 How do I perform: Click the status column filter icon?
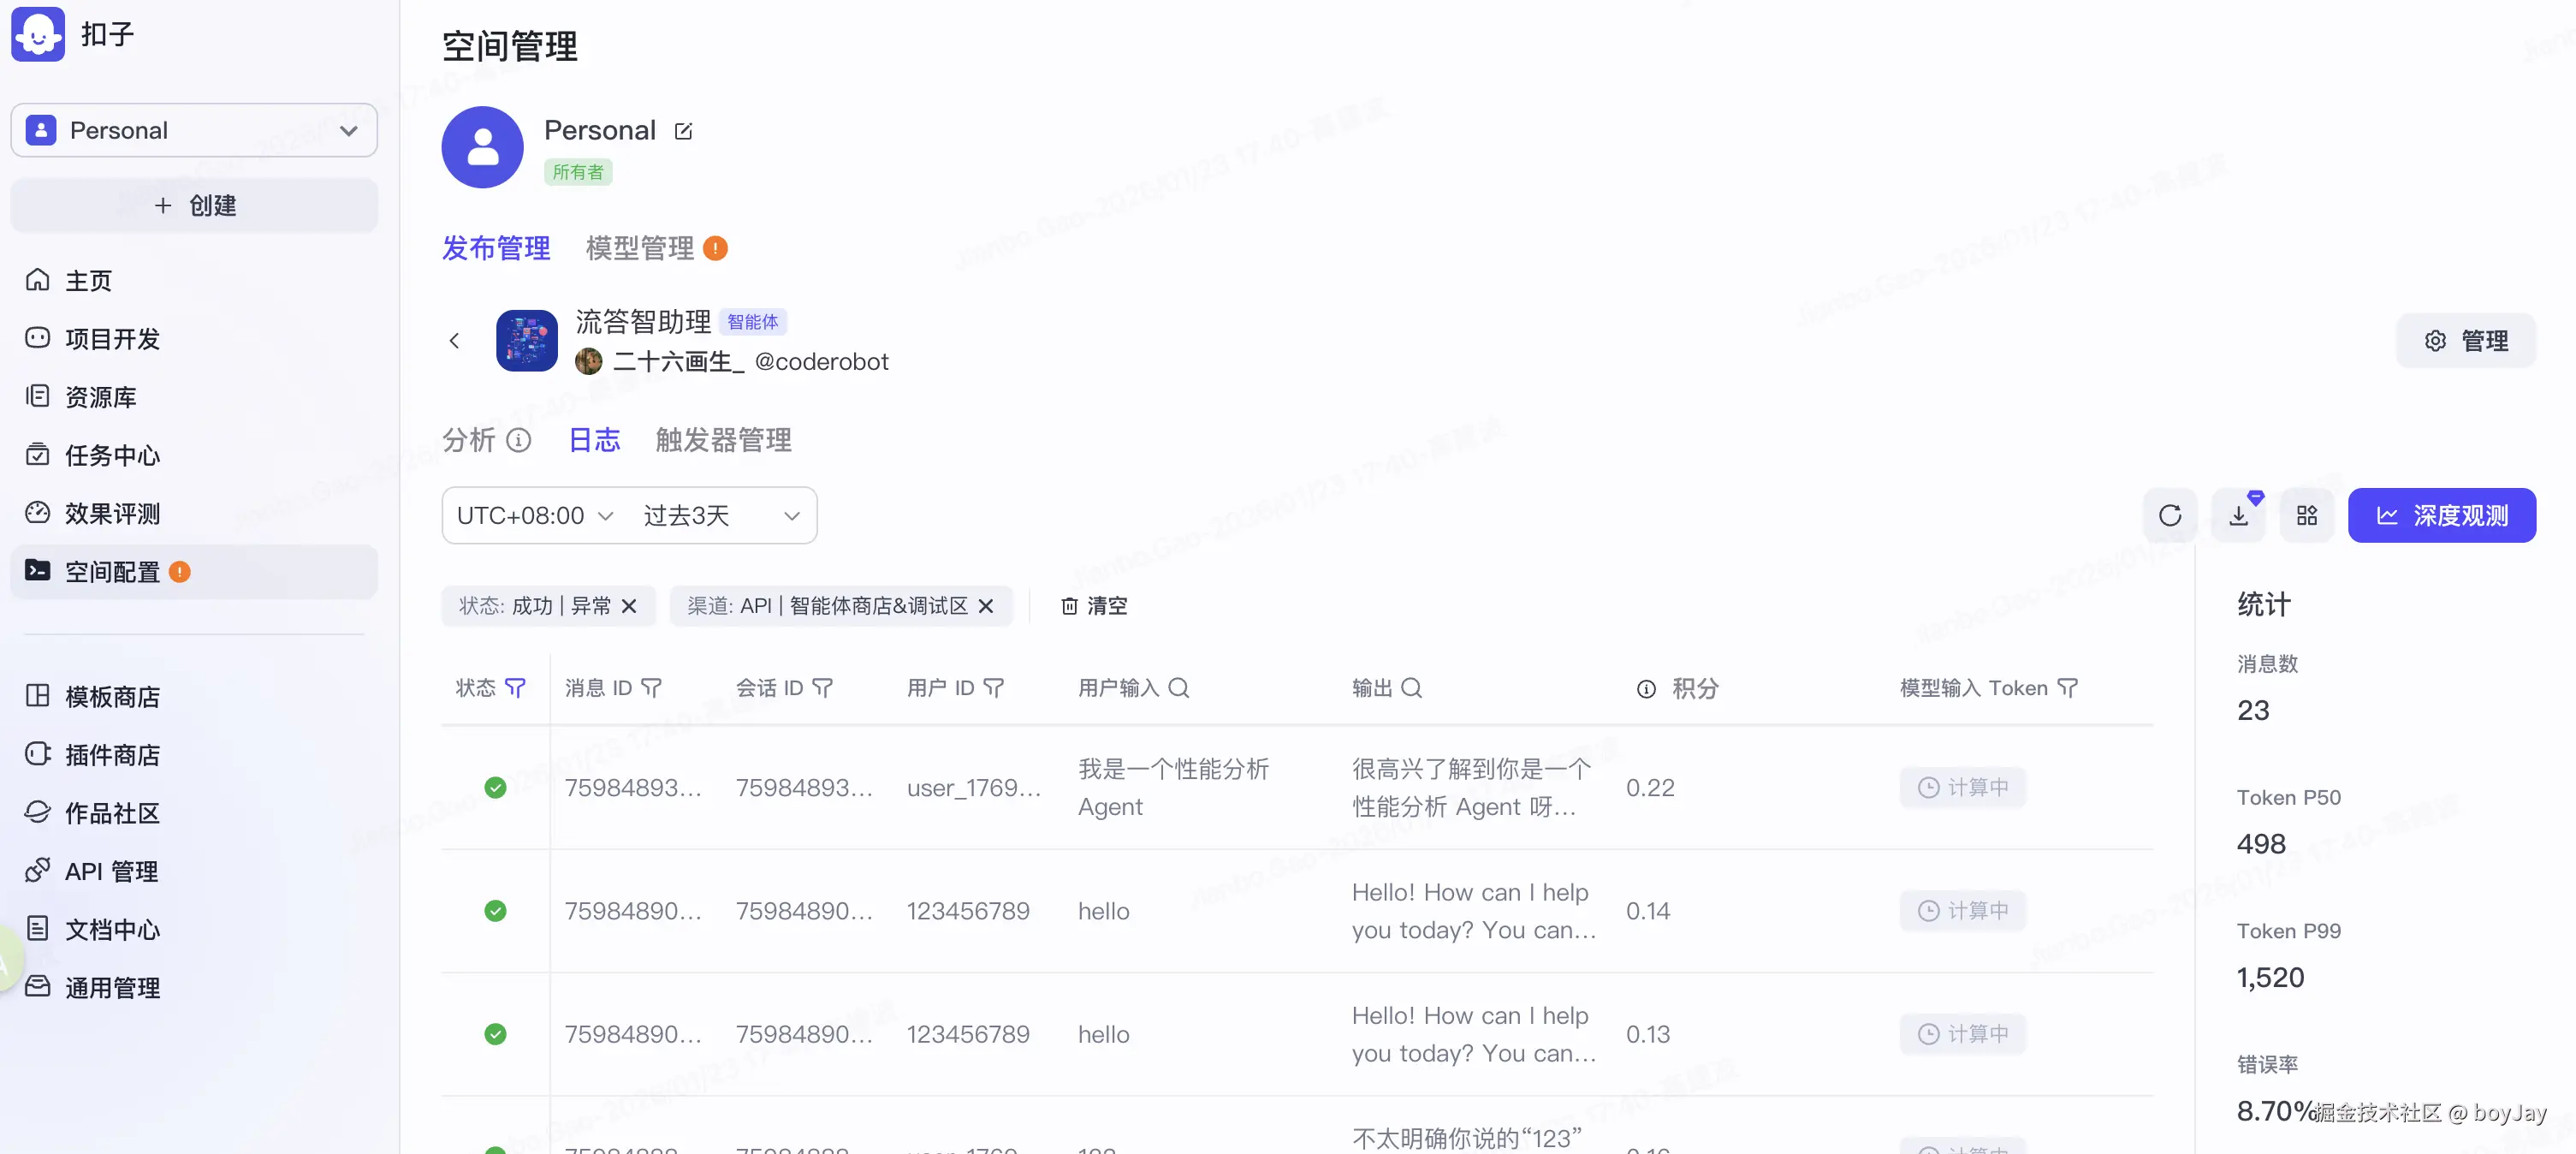(x=515, y=688)
